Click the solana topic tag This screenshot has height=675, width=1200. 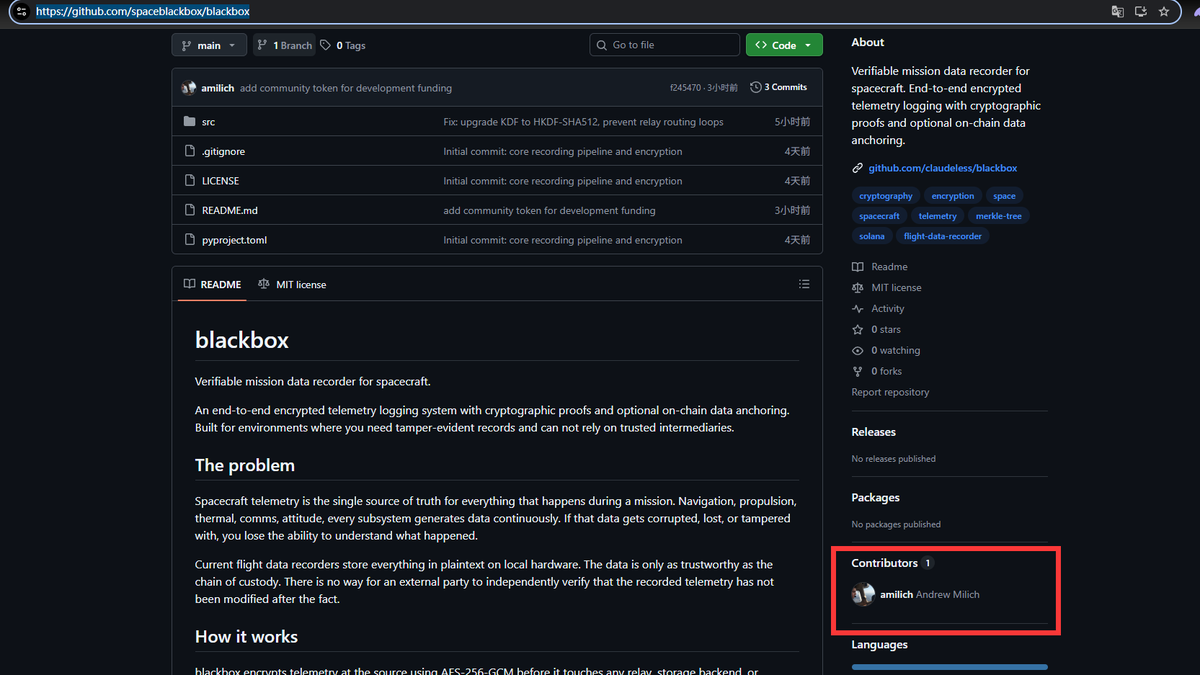tap(872, 236)
